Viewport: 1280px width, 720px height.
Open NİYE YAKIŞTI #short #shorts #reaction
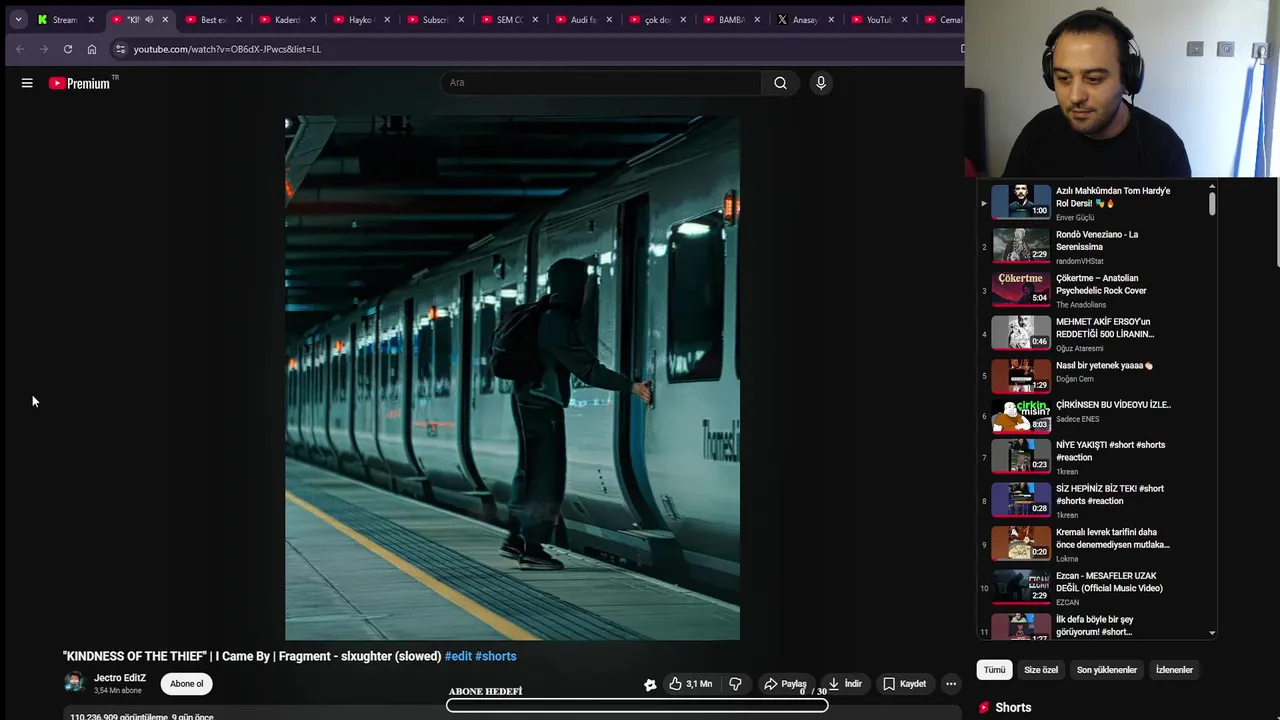pos(1111,451)
